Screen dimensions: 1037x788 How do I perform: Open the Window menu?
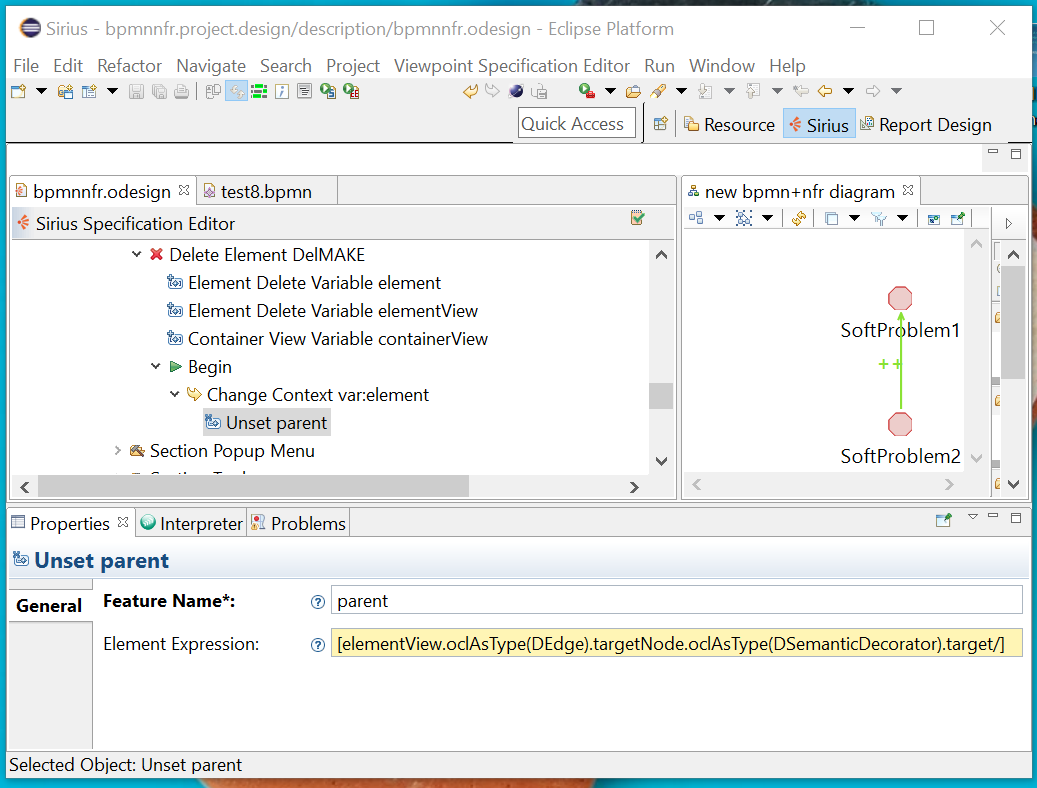[x=722, y=66]
